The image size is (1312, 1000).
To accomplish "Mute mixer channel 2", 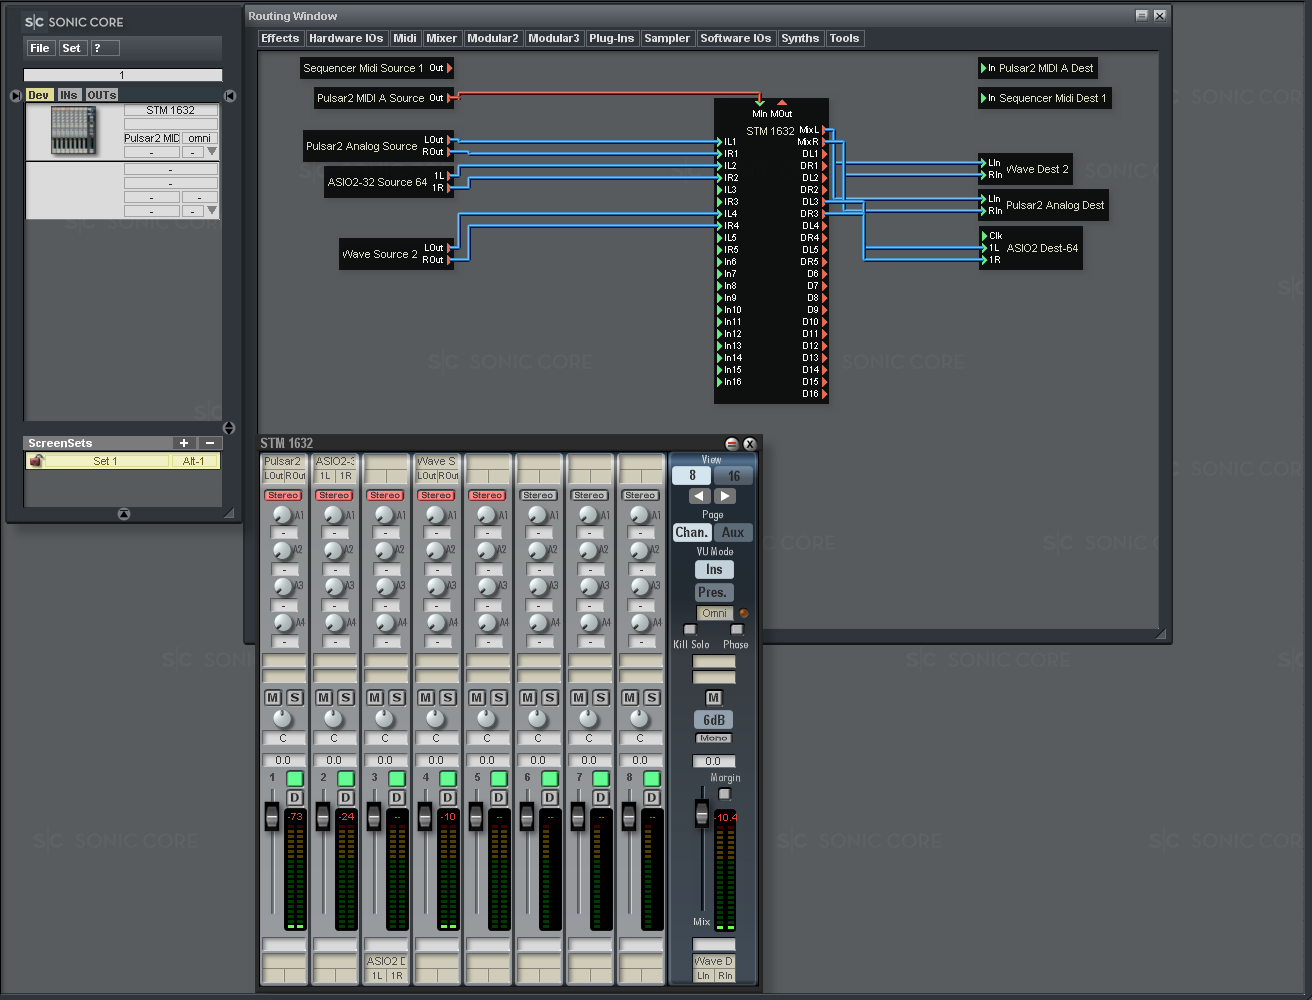I will 324,697.
